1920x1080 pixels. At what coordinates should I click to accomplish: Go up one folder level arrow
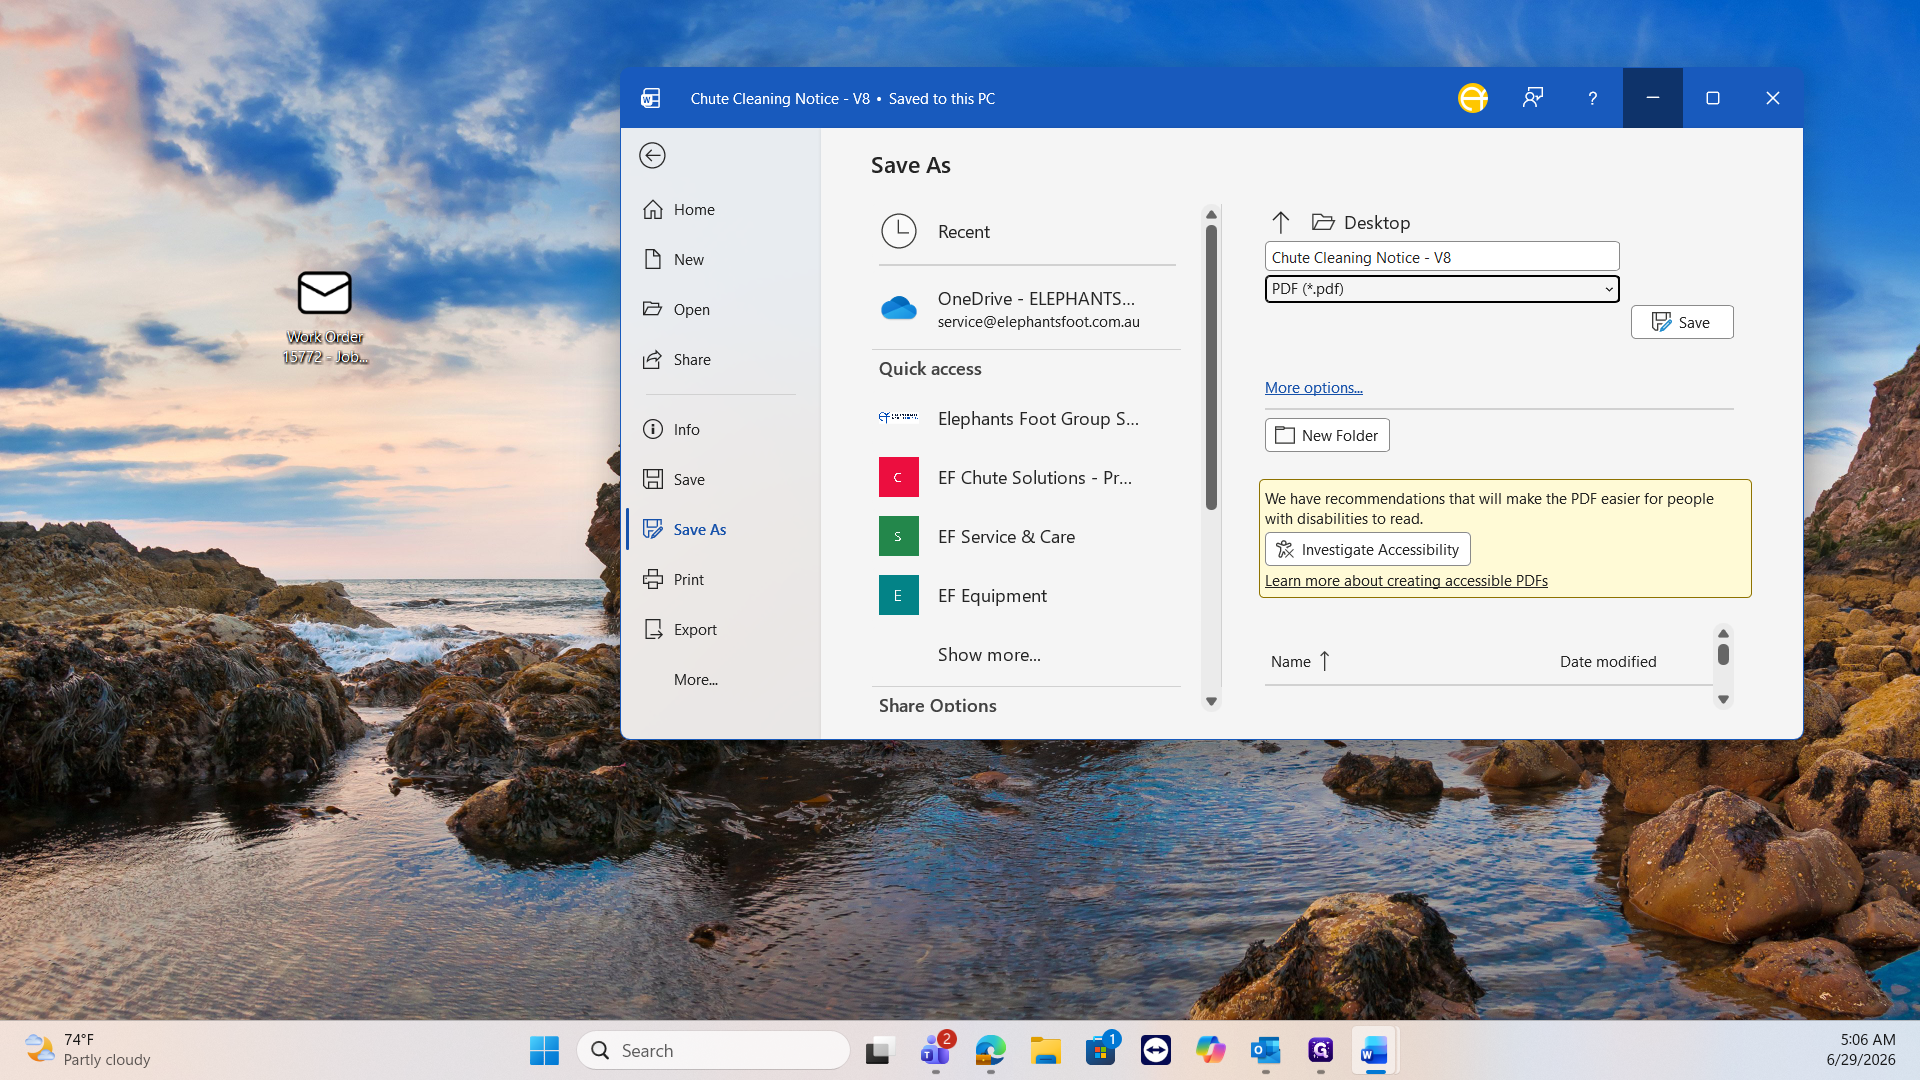pyautogui.click(x=1280, y=222)
